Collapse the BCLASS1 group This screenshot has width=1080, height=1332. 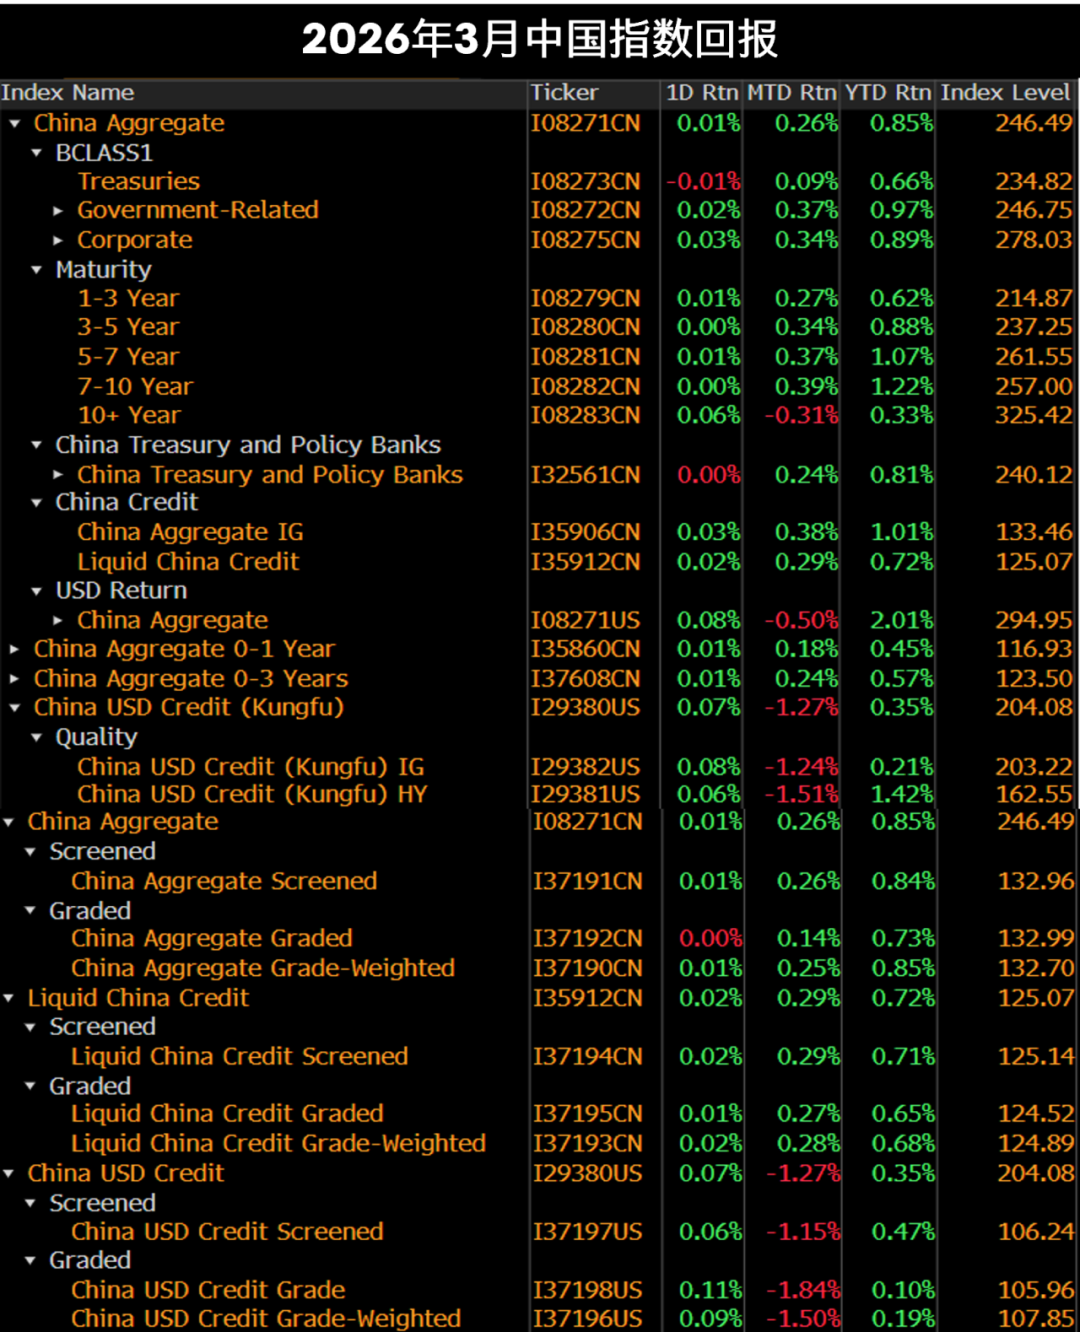[37, 153]
